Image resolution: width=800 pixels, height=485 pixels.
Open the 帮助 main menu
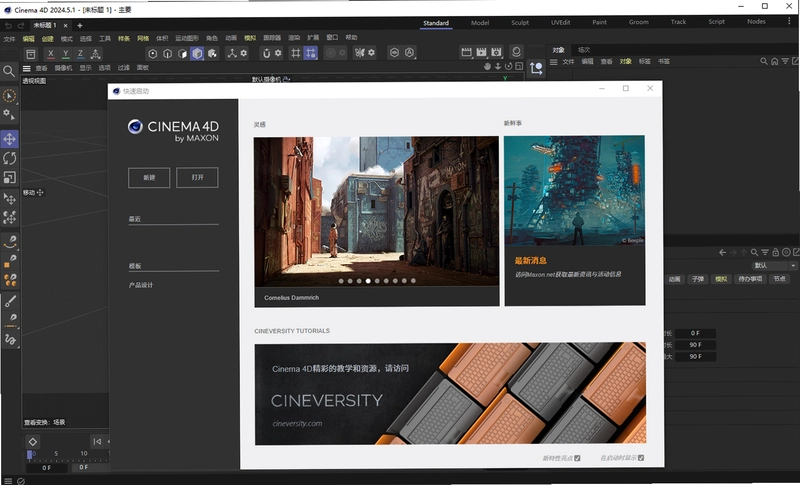click(352, 38)
